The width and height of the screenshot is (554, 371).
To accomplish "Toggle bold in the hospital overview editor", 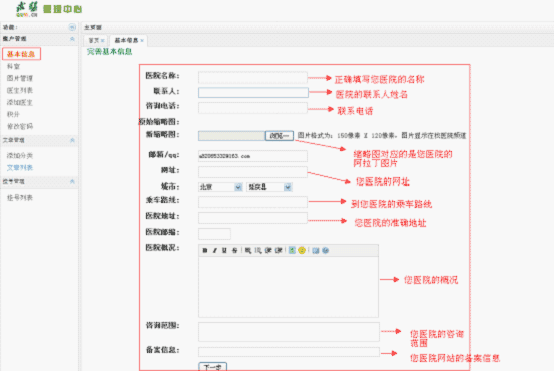I will (205, 251).
